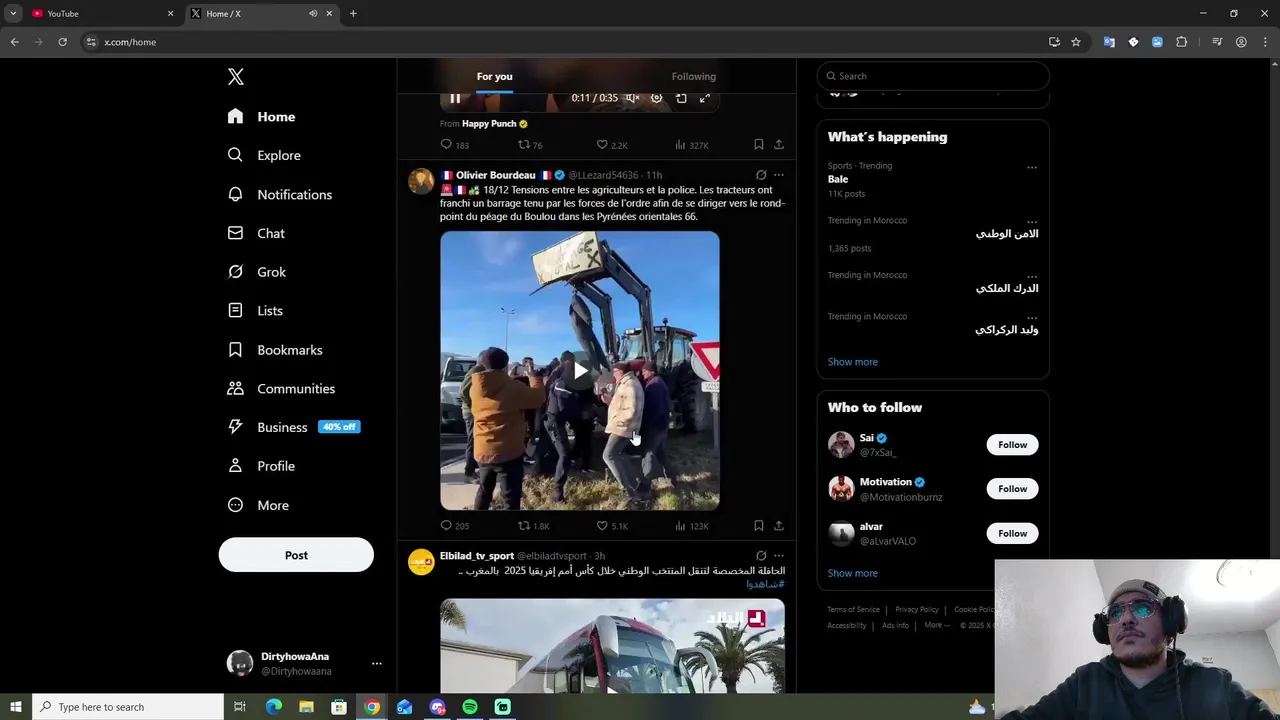Open video settings gear in player

tap(657, 98)
